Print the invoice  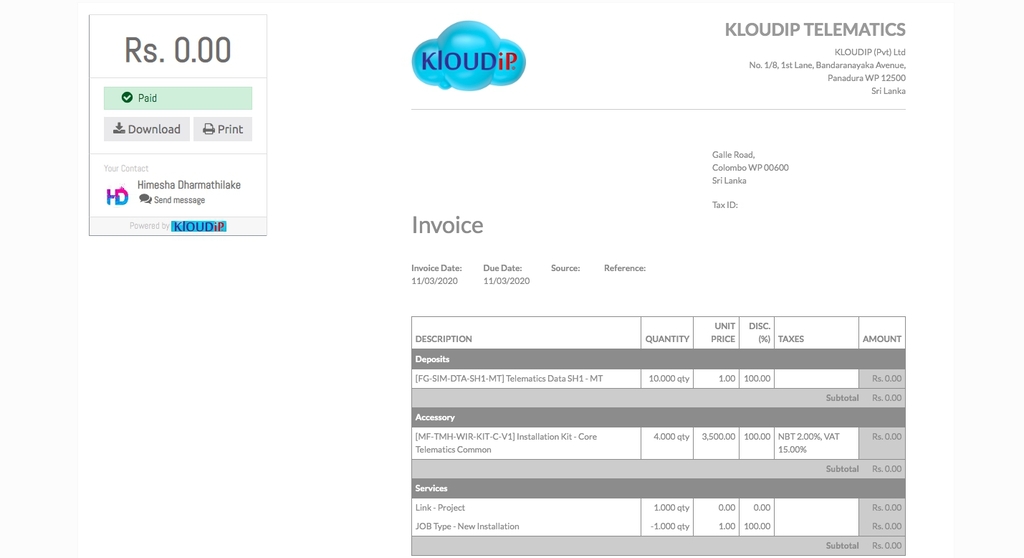click(x=223, y=129)
